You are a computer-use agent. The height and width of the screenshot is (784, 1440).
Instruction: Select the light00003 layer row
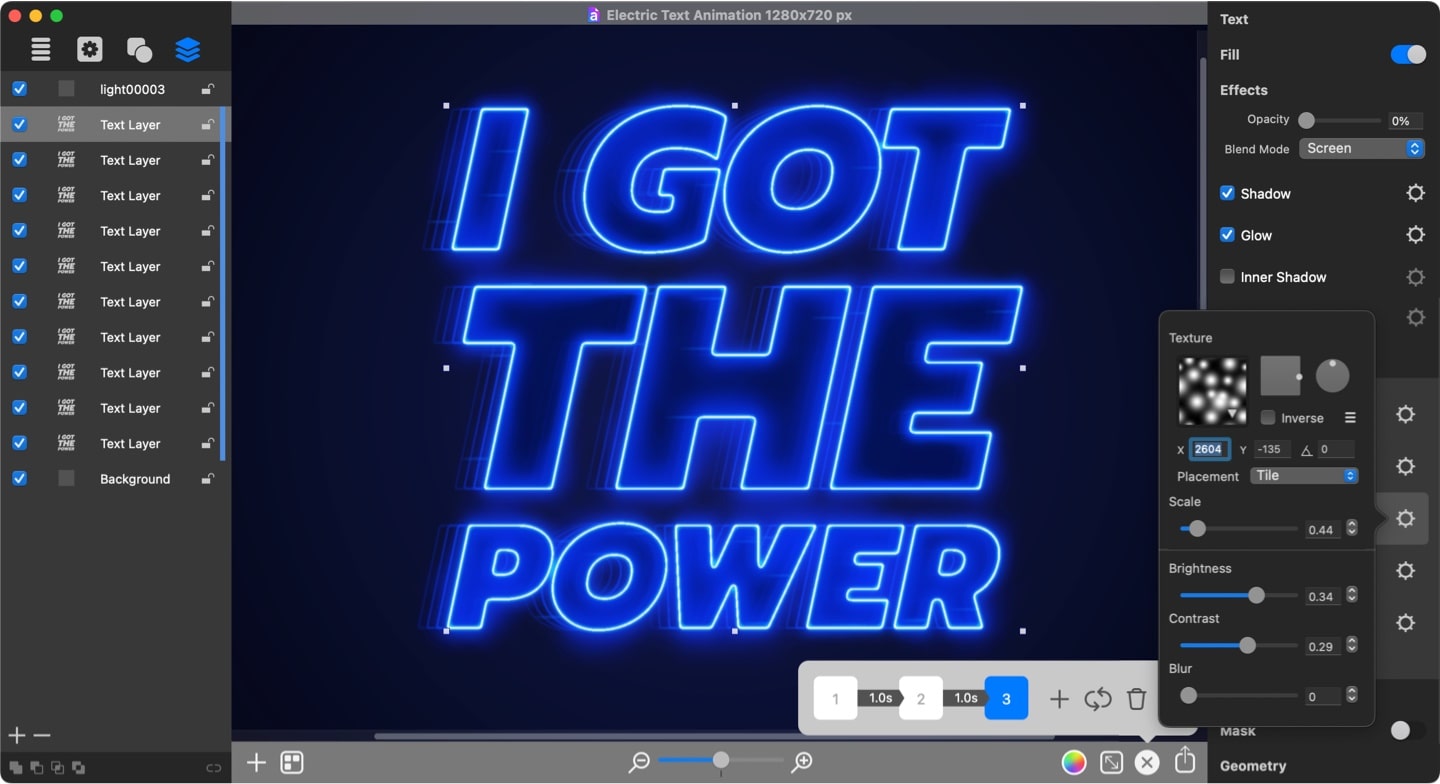pyautogui.click(x=115, y=89)
